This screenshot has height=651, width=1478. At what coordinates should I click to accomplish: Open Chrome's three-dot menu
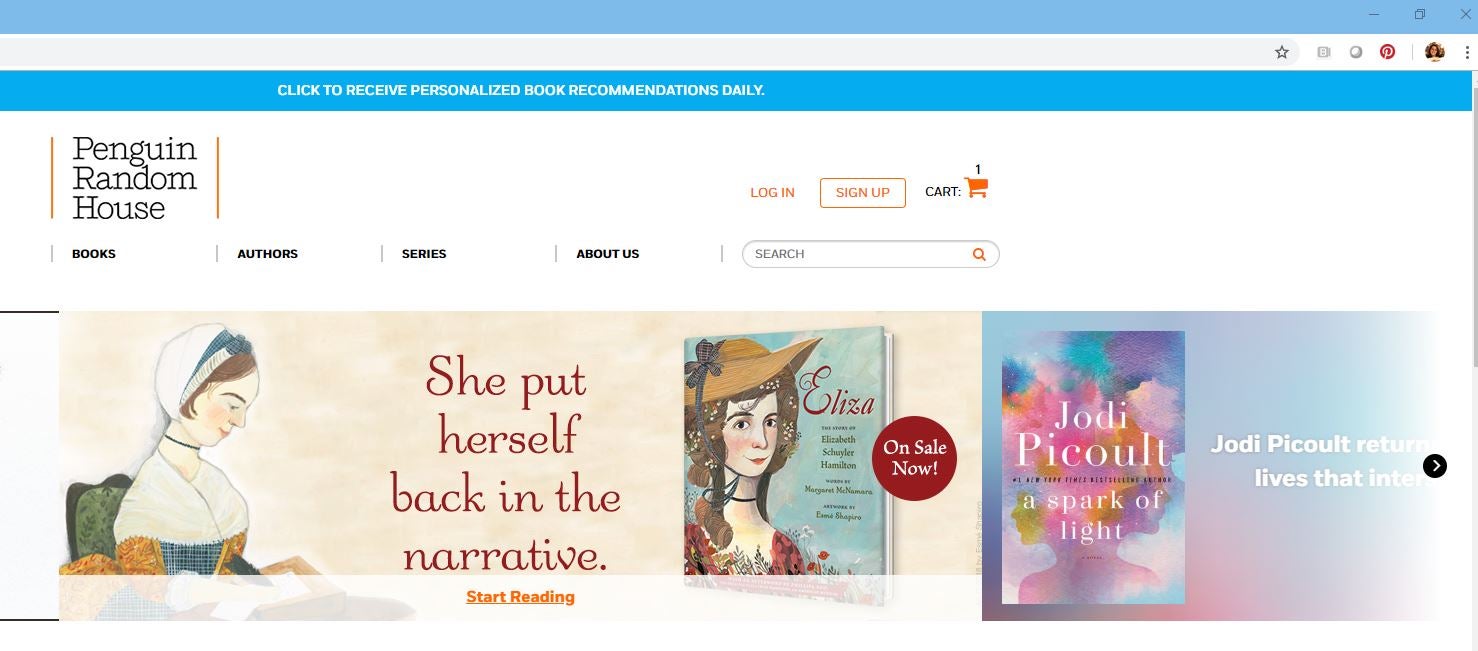click(x=1466, y=52)
